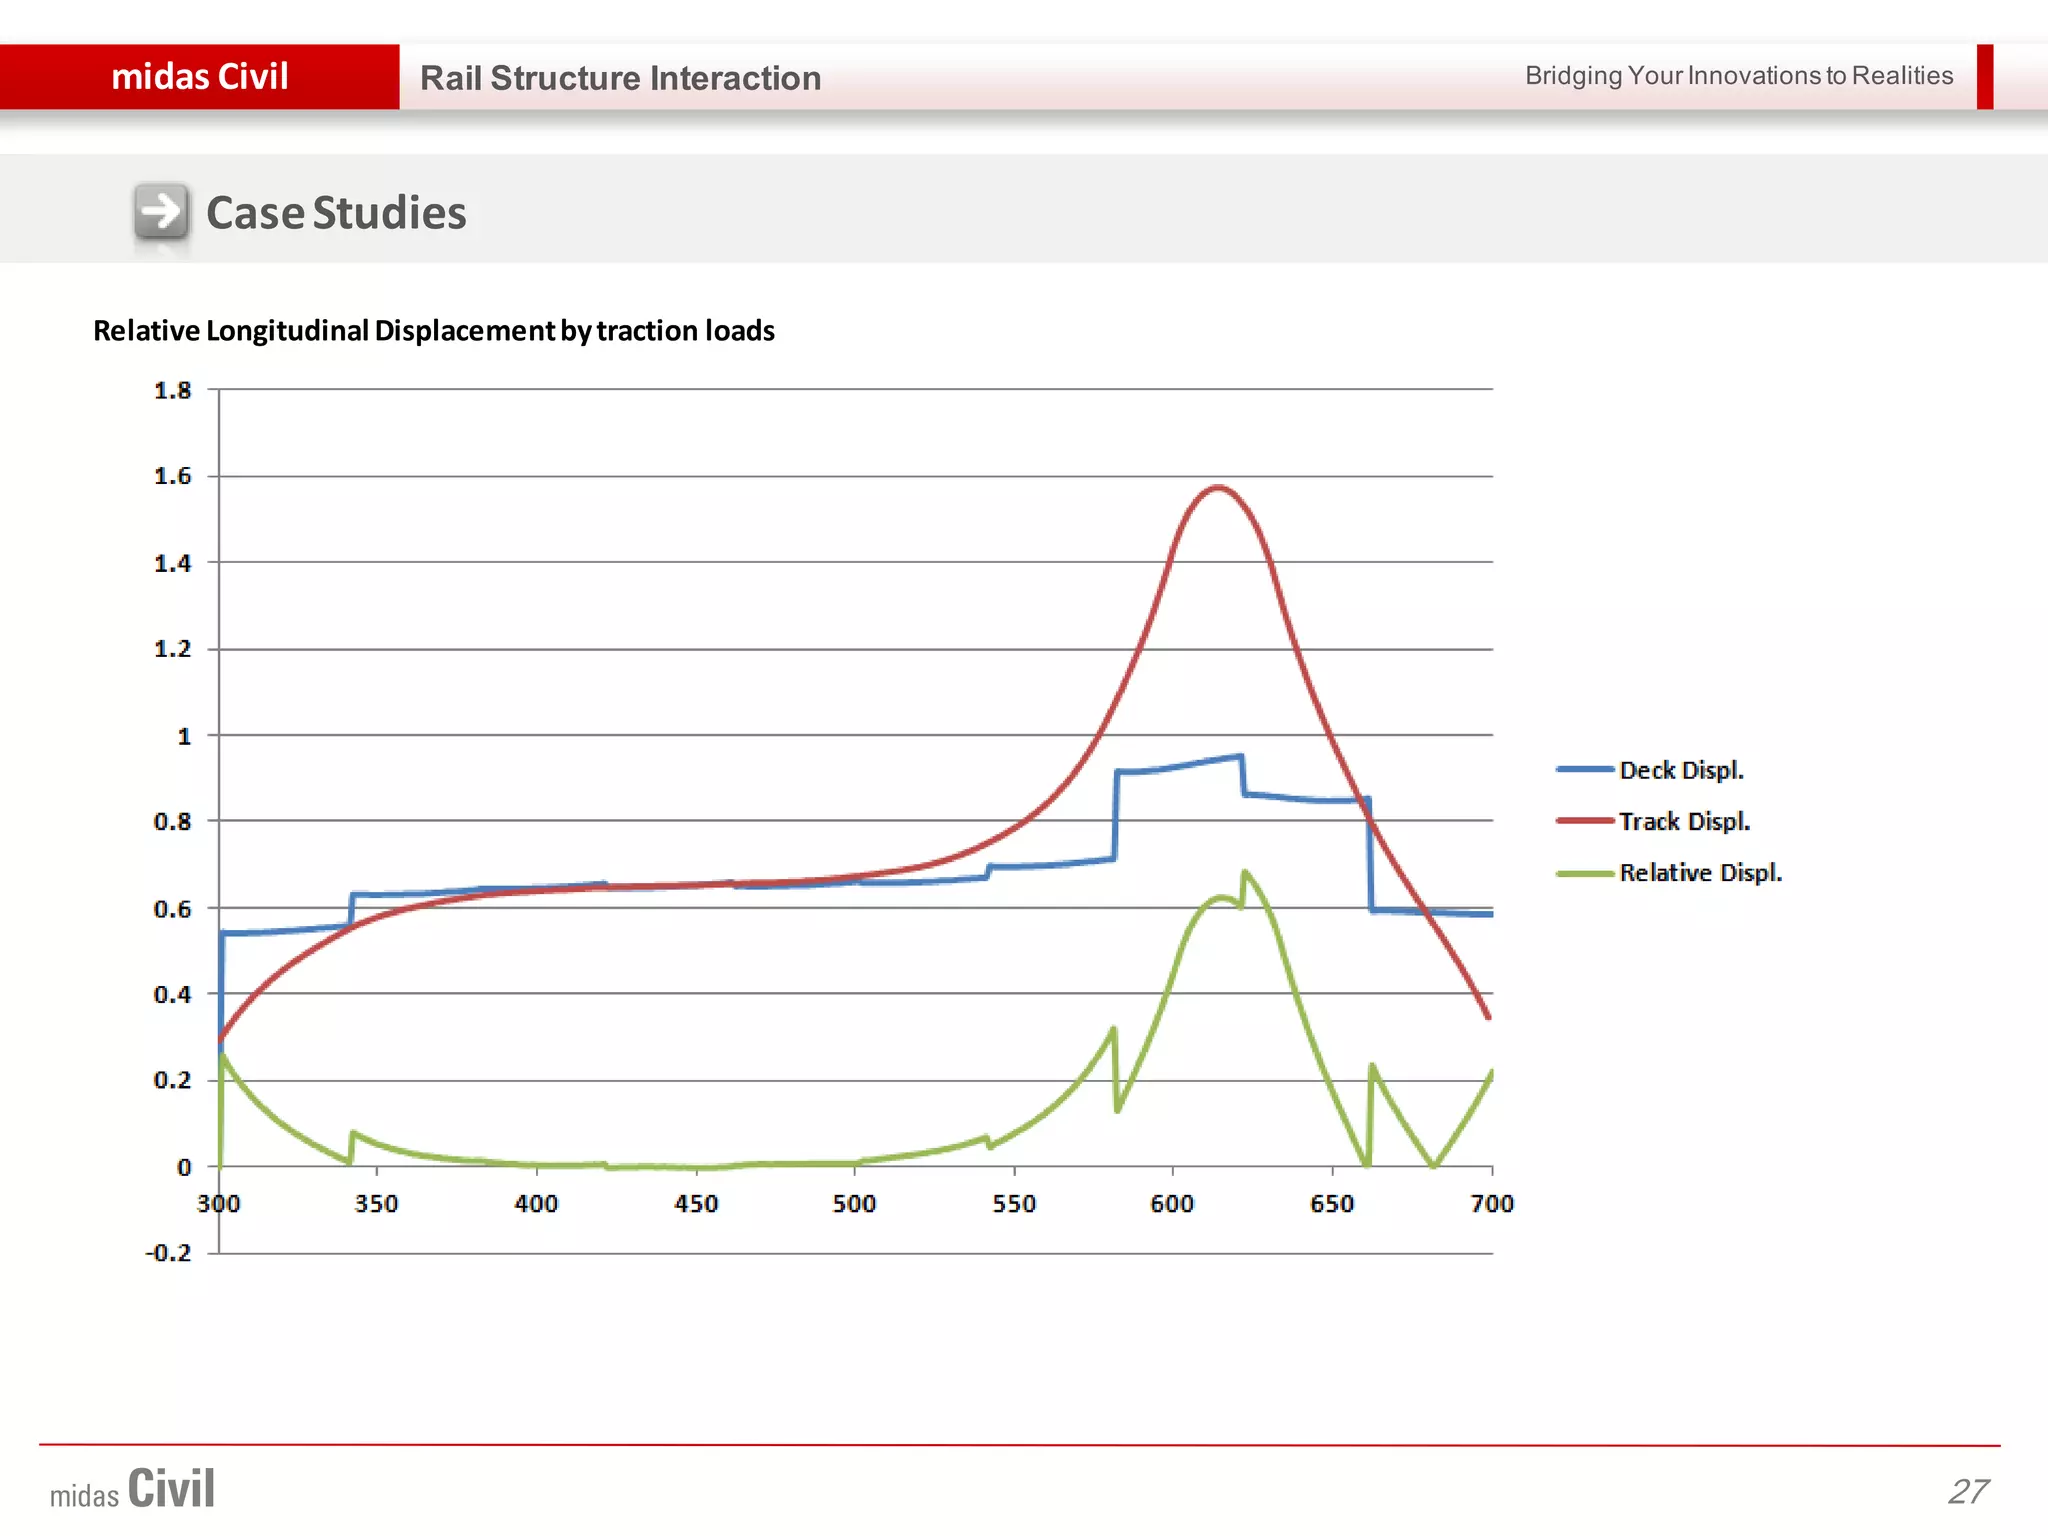Click the red accent bar at header right
Image resolution: width=2048 pixels, height=1536 pixels.
[1985, 77]
